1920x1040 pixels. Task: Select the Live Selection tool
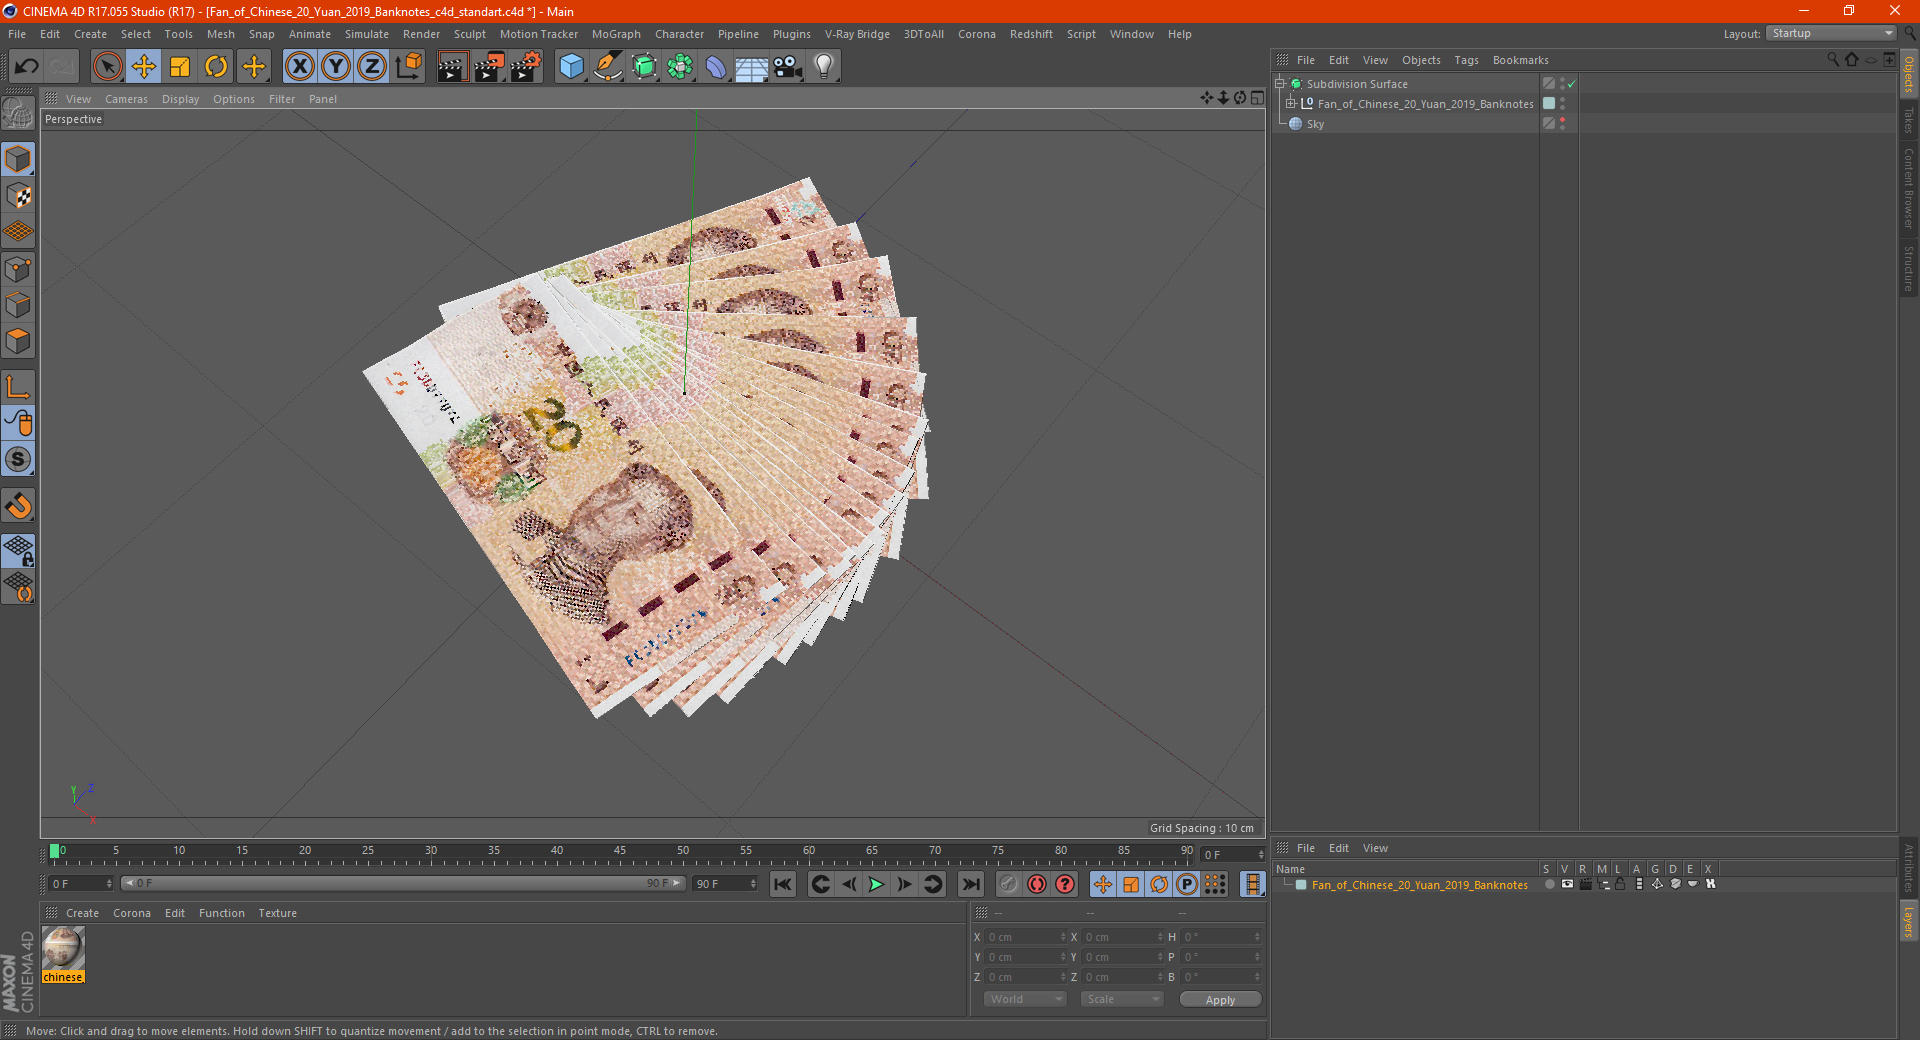(107, 67)
